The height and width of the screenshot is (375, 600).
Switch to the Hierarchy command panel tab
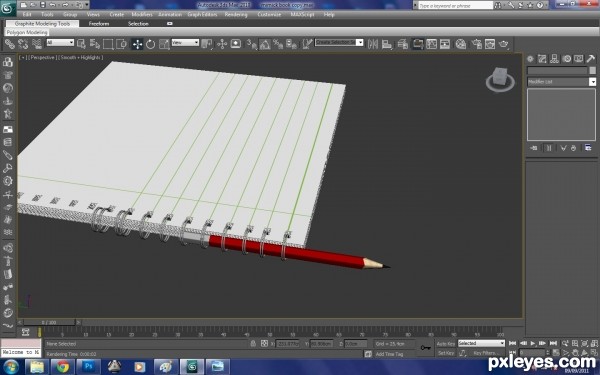pyautogui.click(x=554, y=59)
